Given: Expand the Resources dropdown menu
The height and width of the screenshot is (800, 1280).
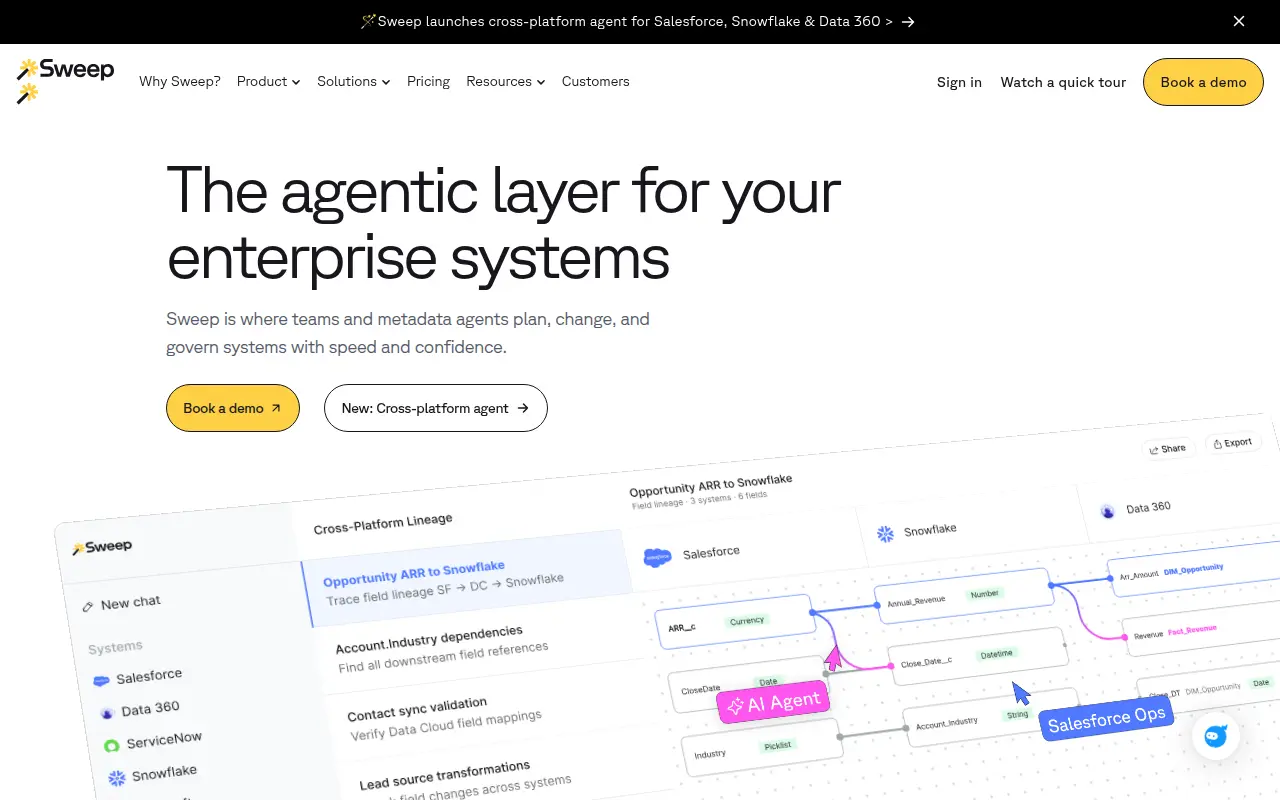Looking at the screenshot, I should point(506,81).
